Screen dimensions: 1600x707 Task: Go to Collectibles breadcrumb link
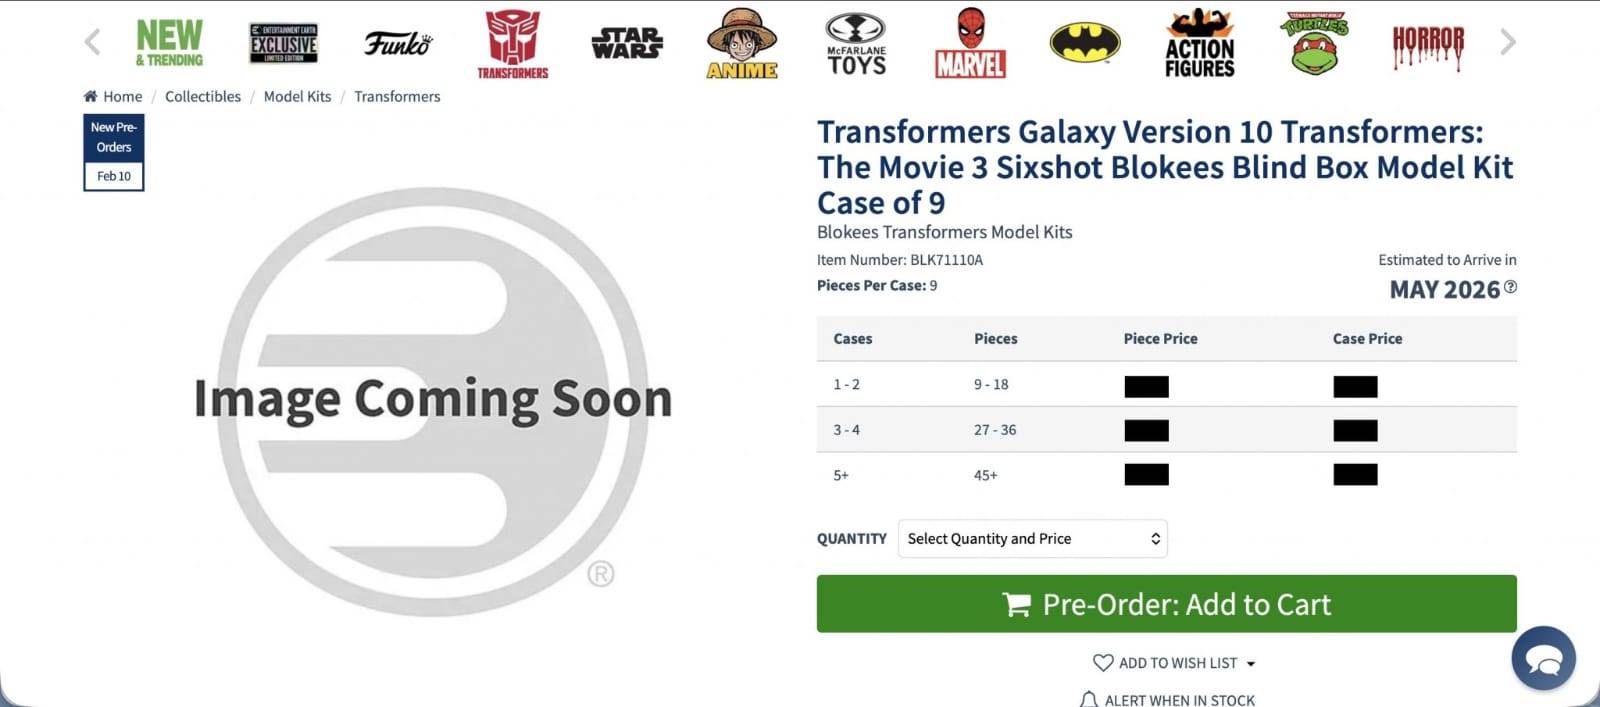(x=203, y=96)
